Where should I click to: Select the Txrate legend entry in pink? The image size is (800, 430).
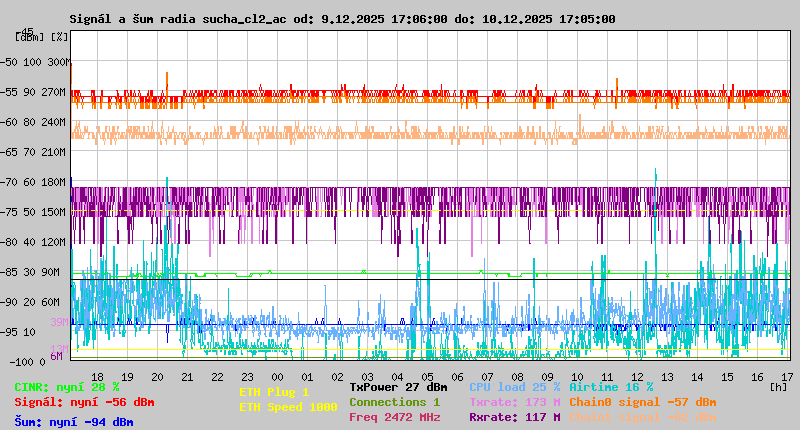[x=514, y=402]
